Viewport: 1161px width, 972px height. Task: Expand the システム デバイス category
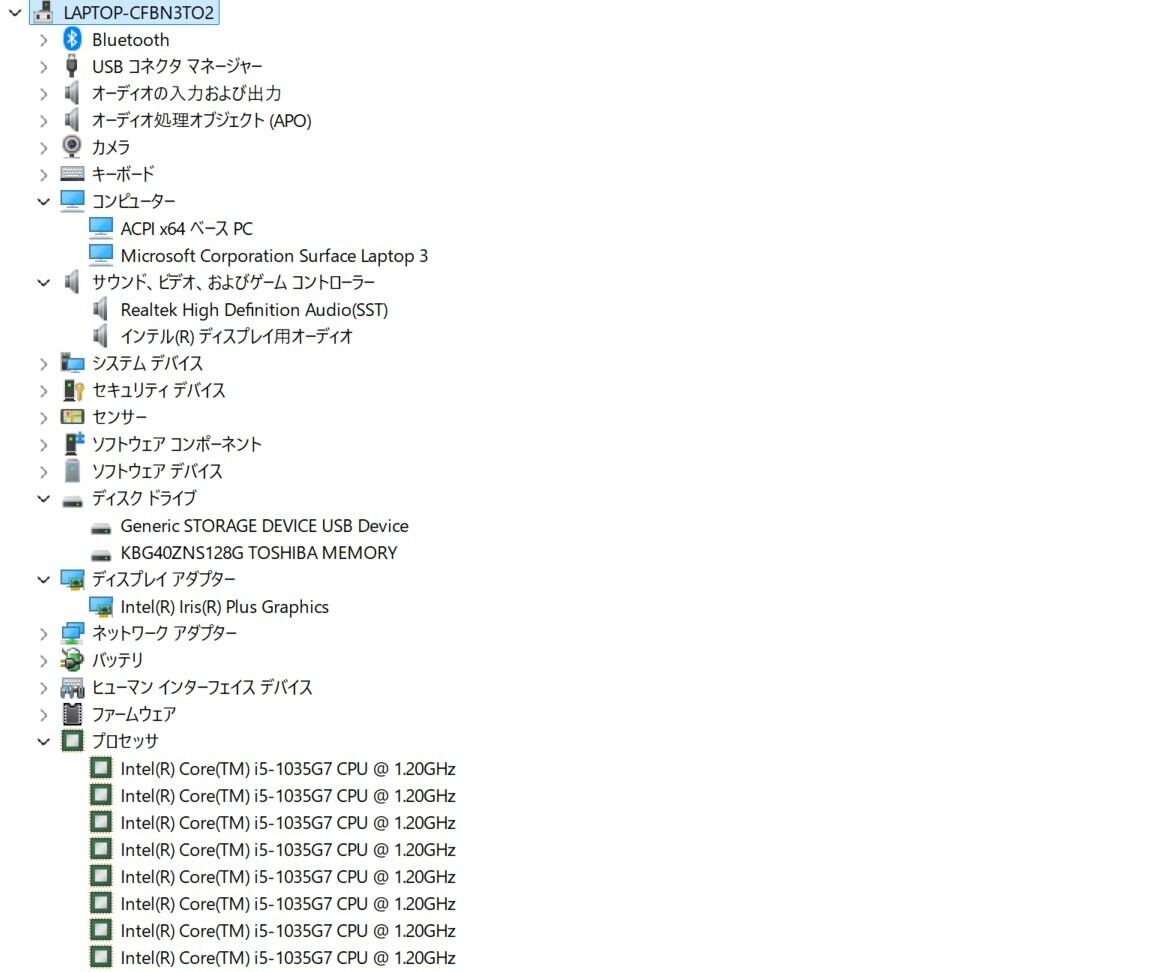(x=44, y=364)
